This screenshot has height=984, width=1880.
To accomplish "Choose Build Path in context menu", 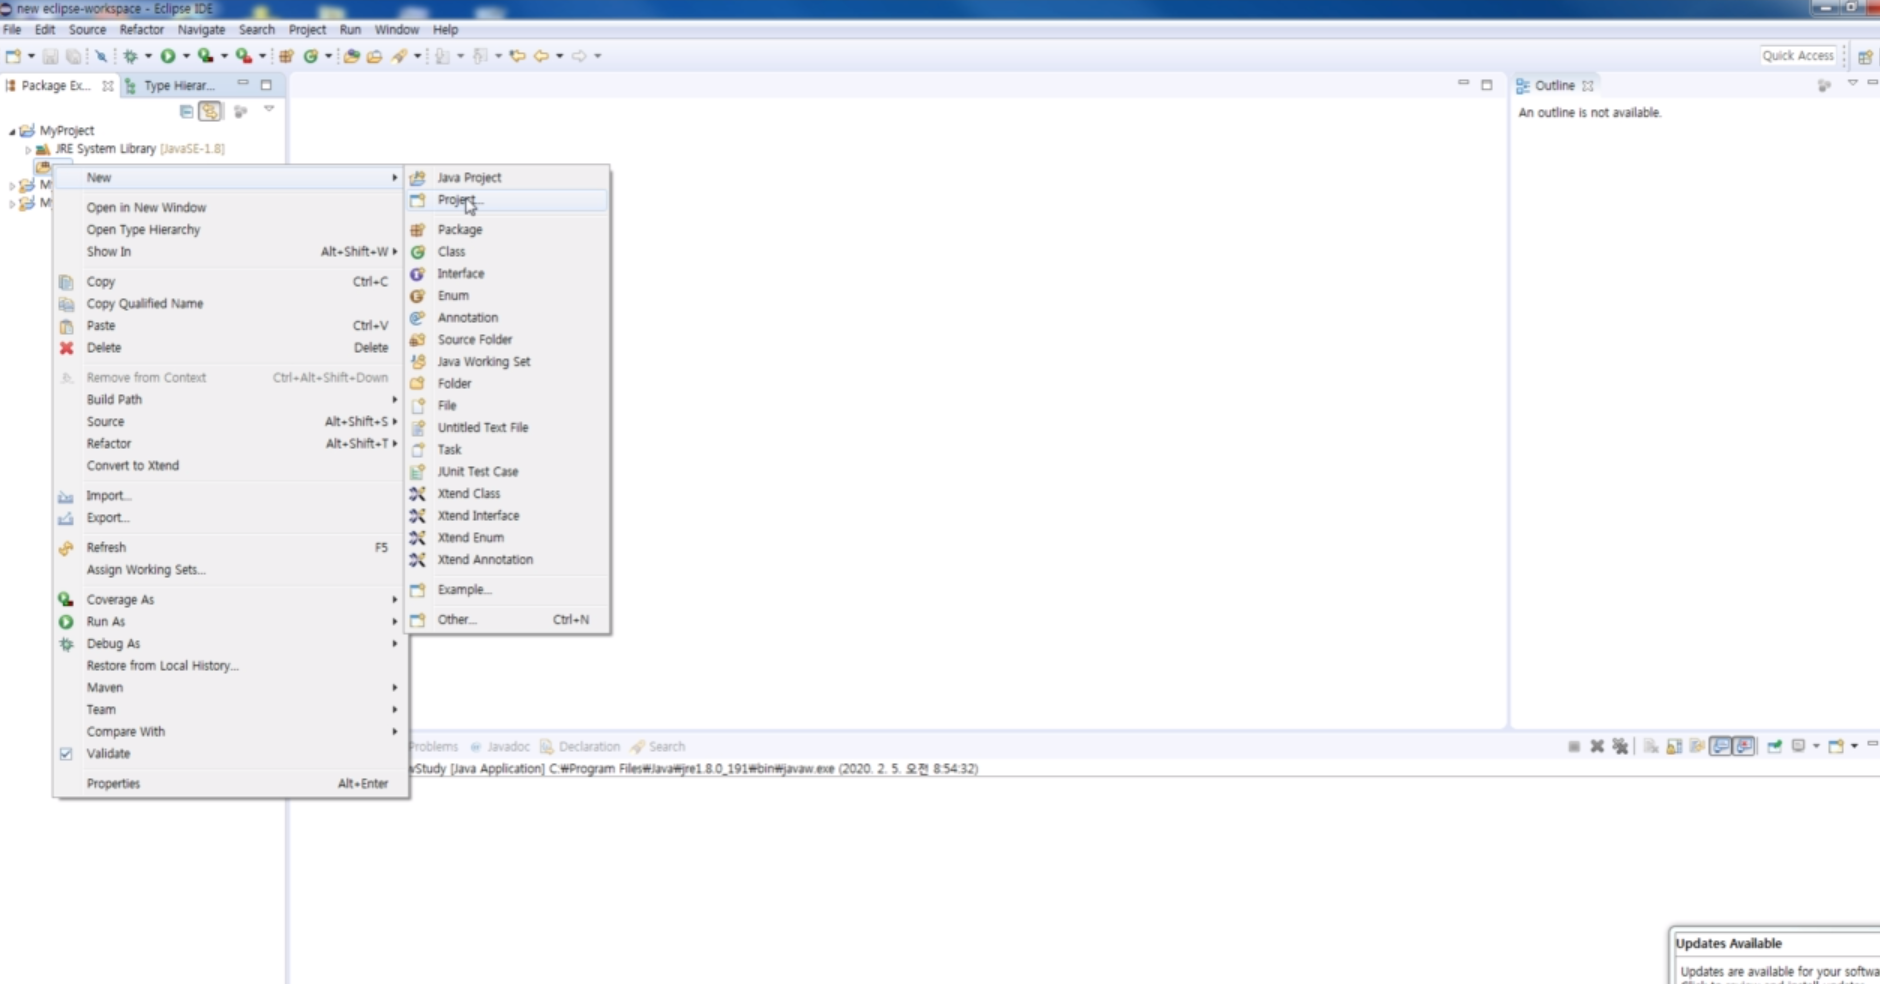I will pyautogui.click(x=231, y=400).
